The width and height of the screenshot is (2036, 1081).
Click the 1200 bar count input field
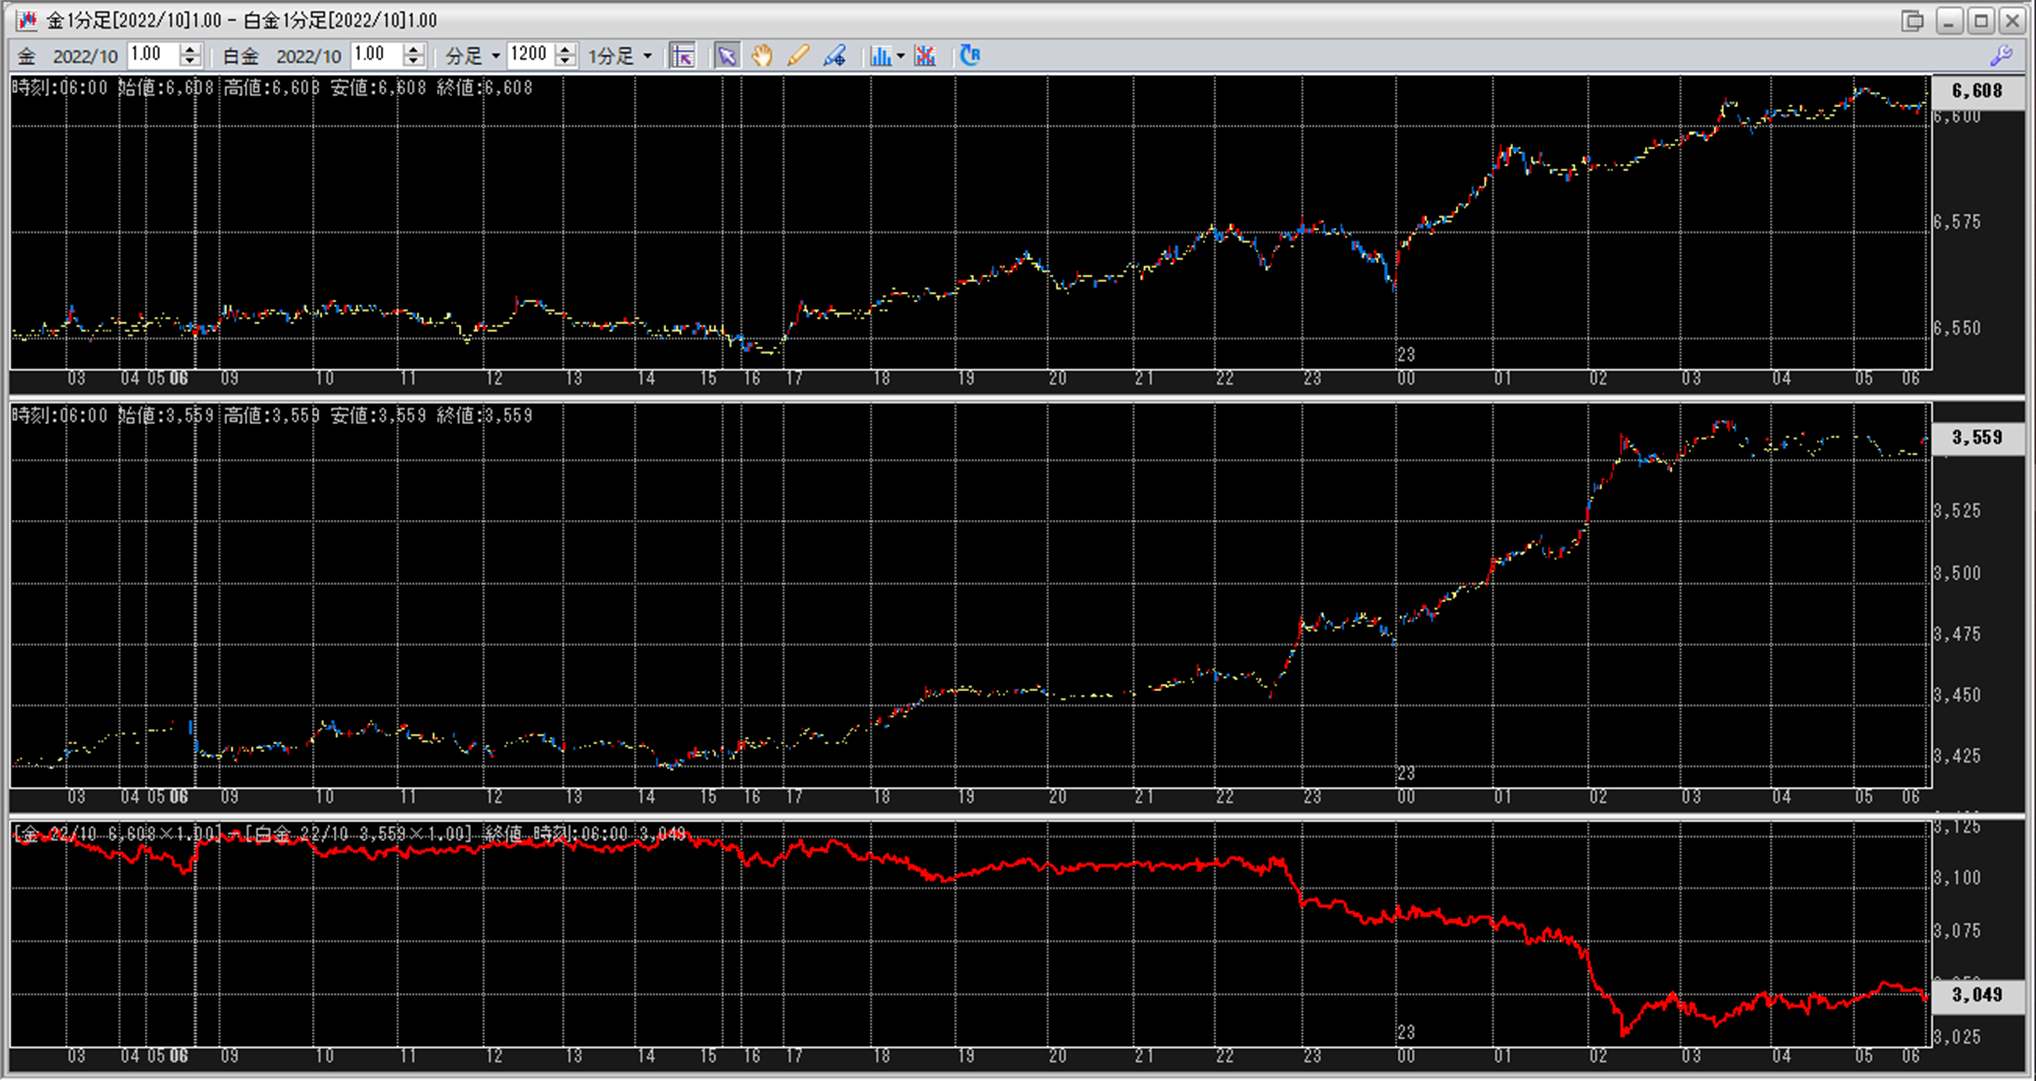(x=529, y=55)
